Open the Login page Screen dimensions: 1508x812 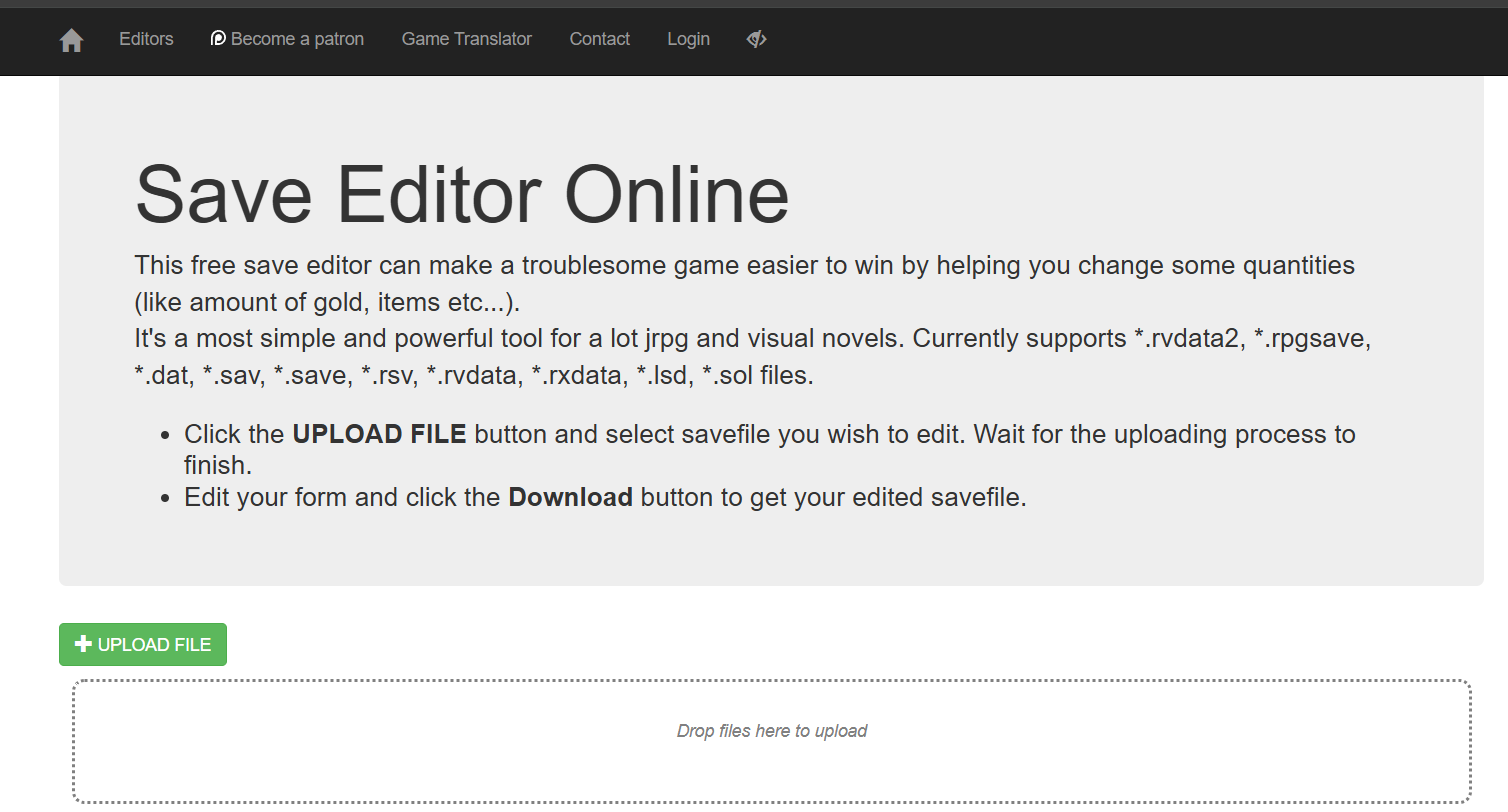coord(689,39)
